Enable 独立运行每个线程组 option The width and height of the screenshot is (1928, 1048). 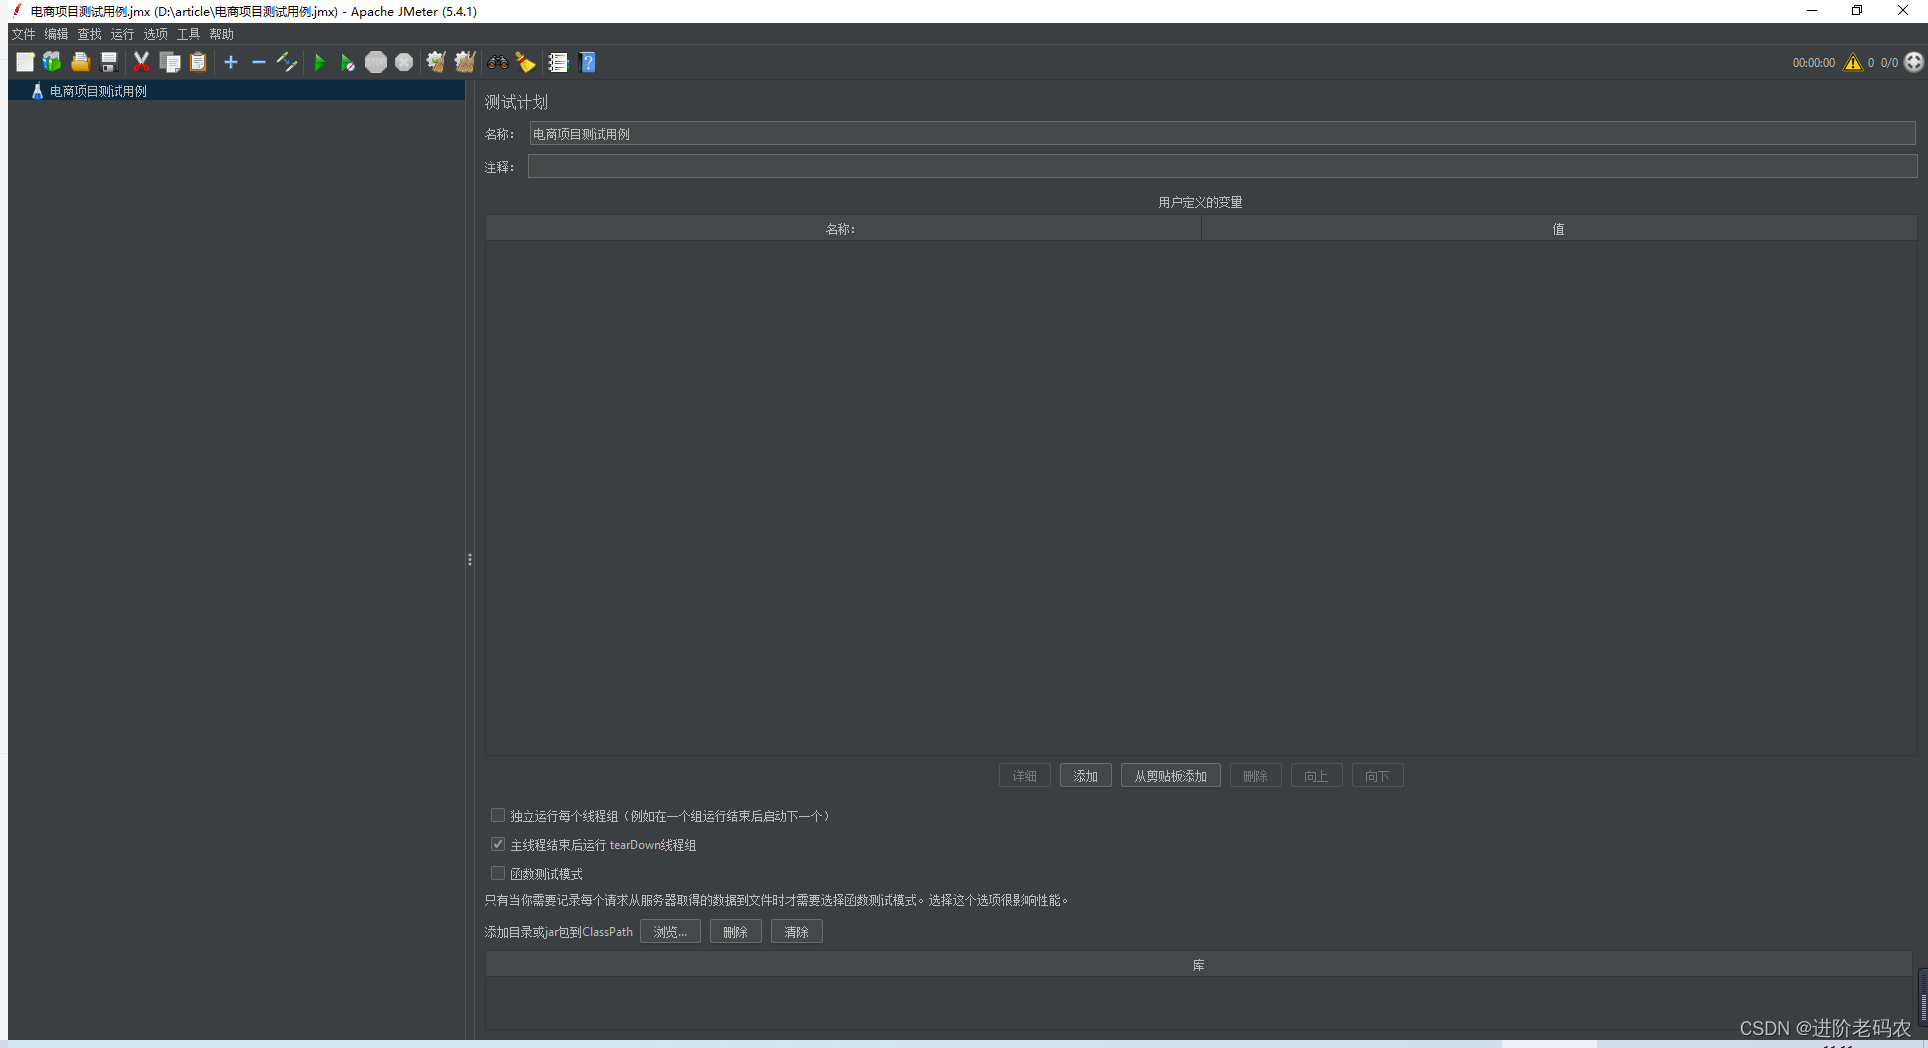497,815
